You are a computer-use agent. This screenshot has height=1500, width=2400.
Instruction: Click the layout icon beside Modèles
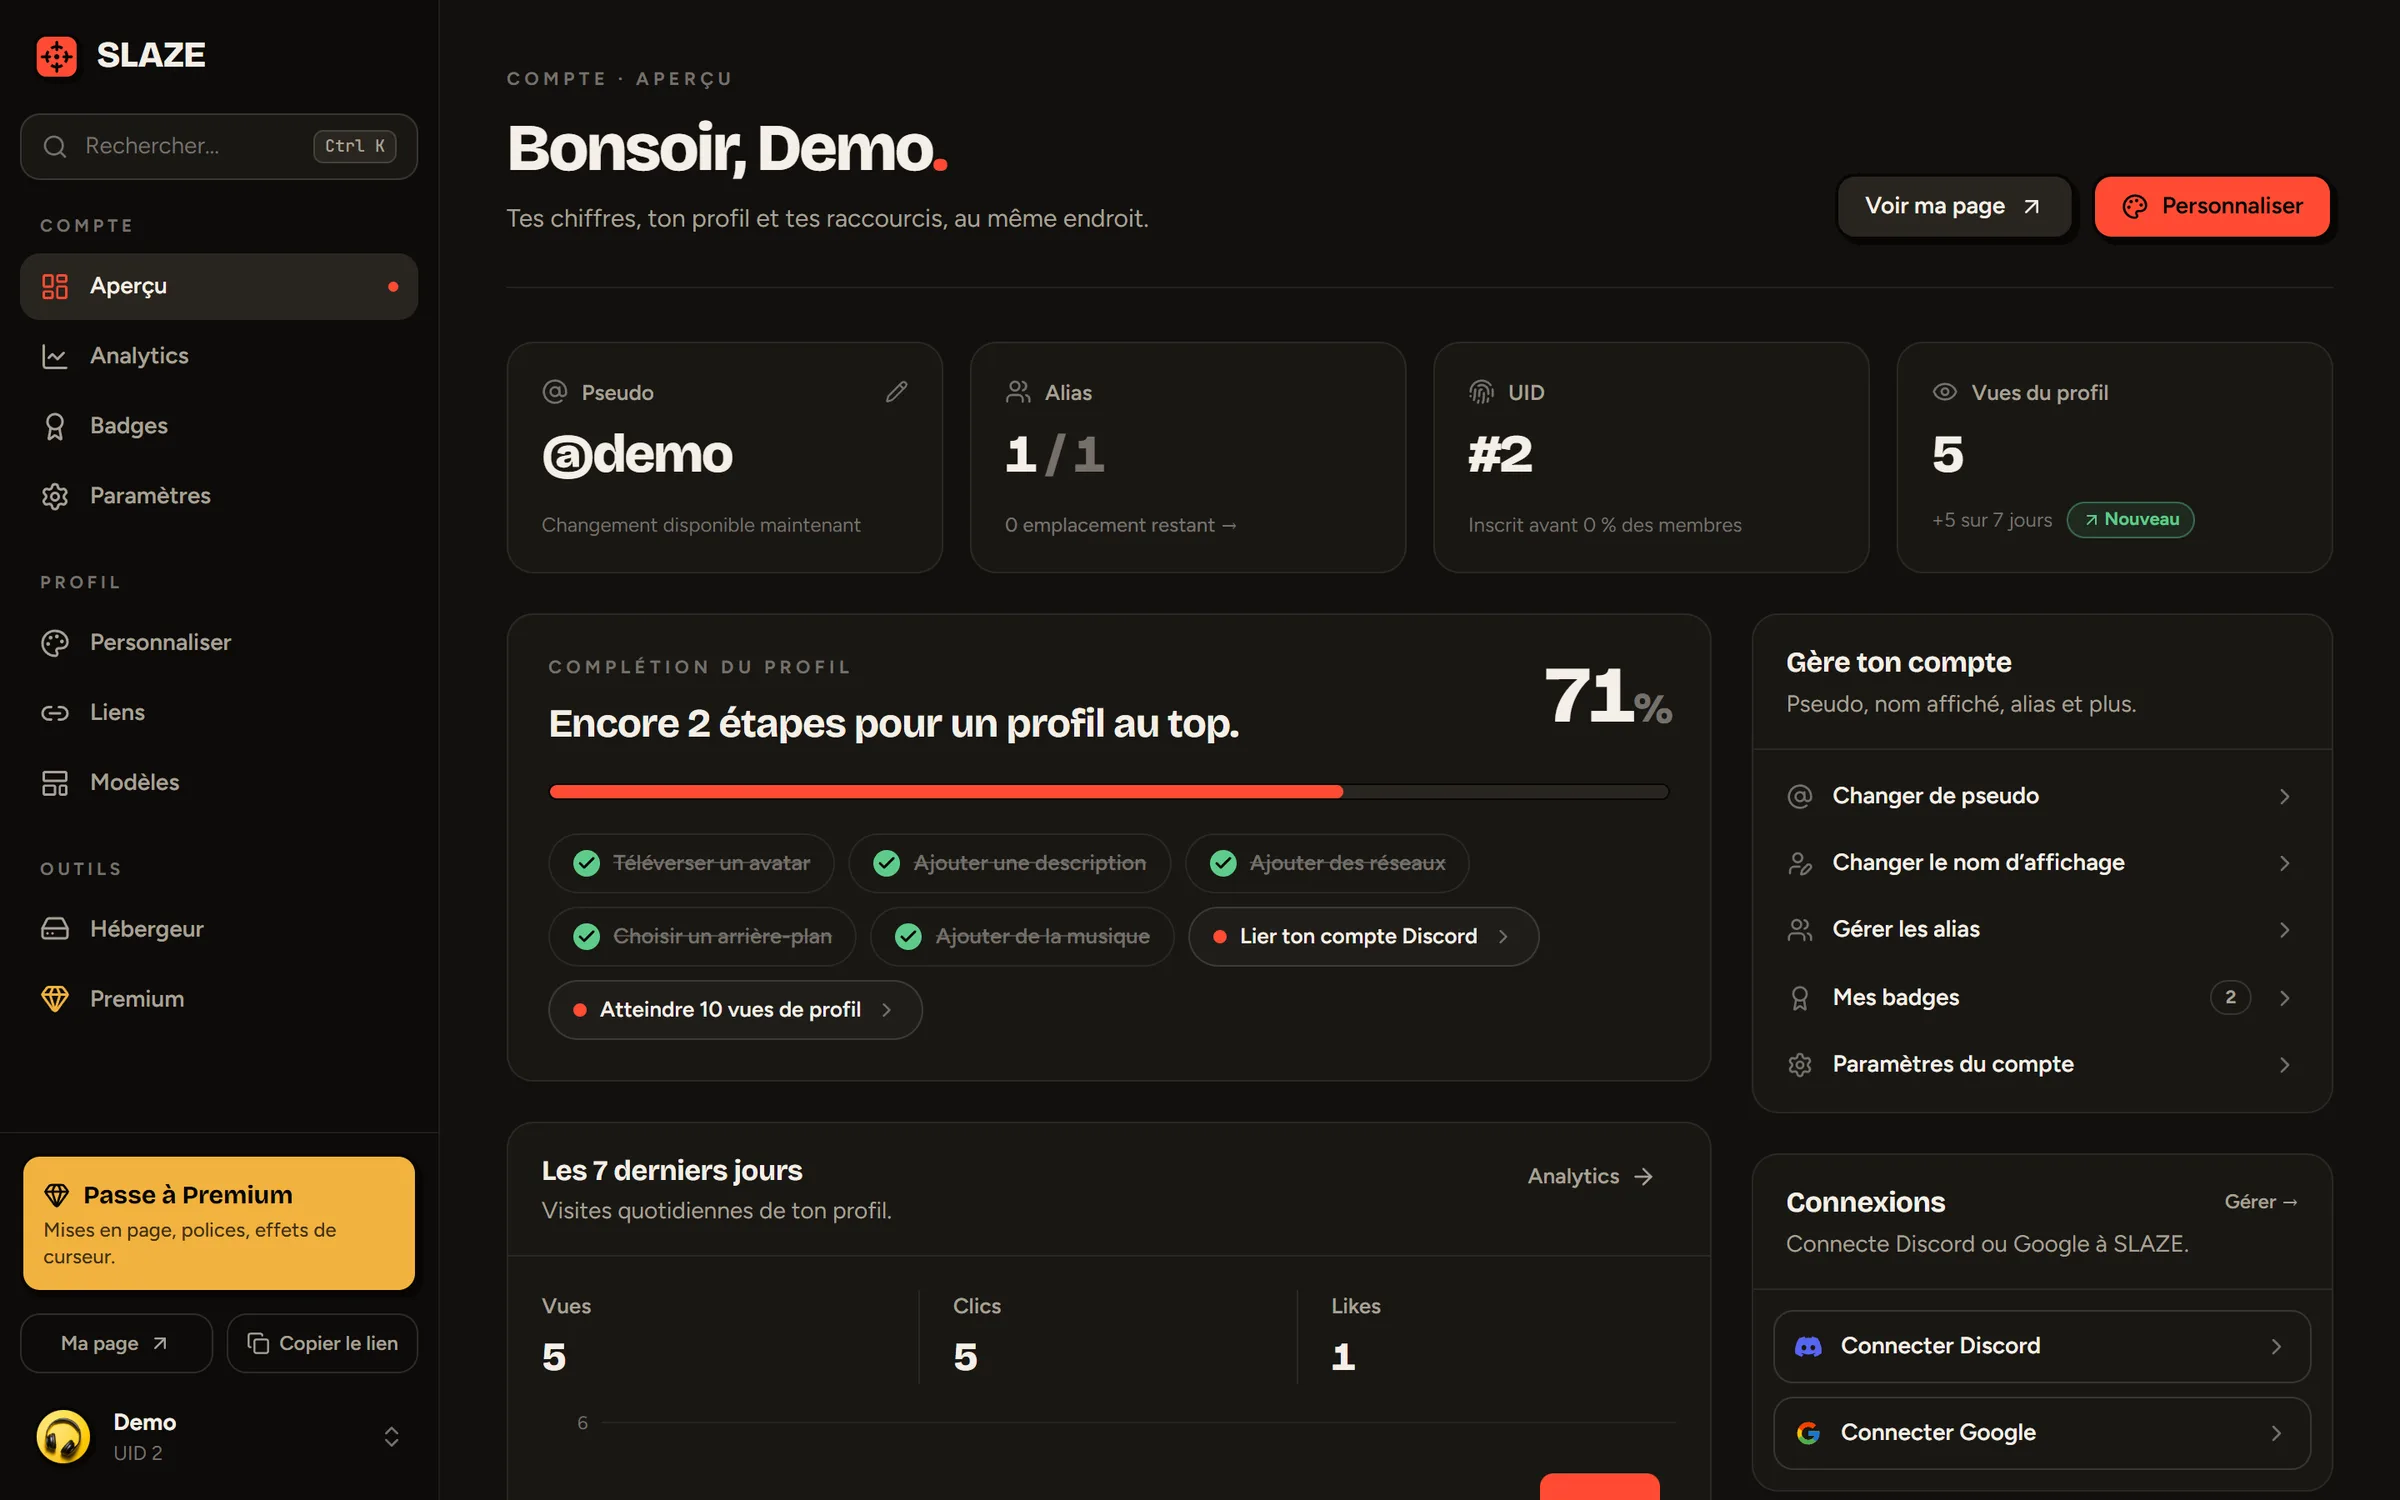[55, 783]
